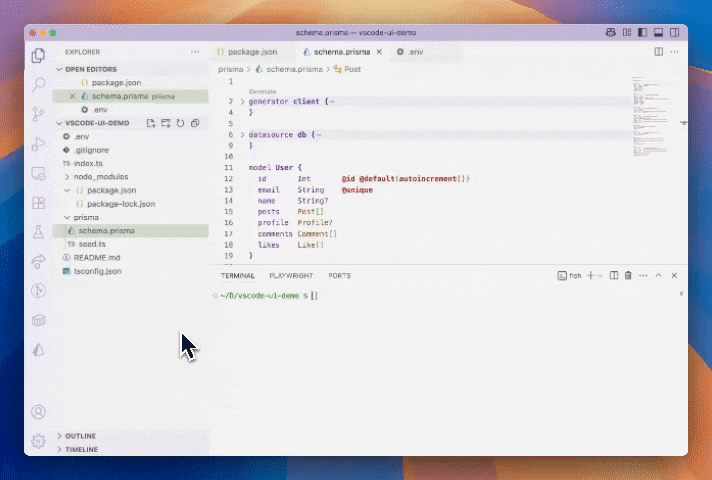
Task: Open index.ts from the file tree
Action: [x=88, y=163]
